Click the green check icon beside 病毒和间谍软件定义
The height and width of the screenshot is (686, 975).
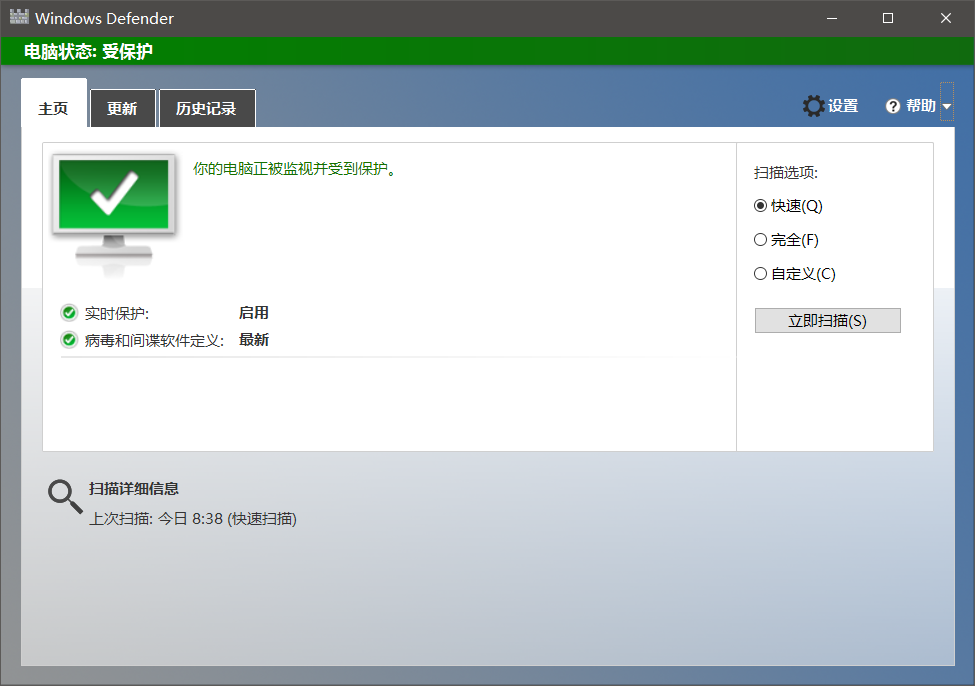click(69, 340)
